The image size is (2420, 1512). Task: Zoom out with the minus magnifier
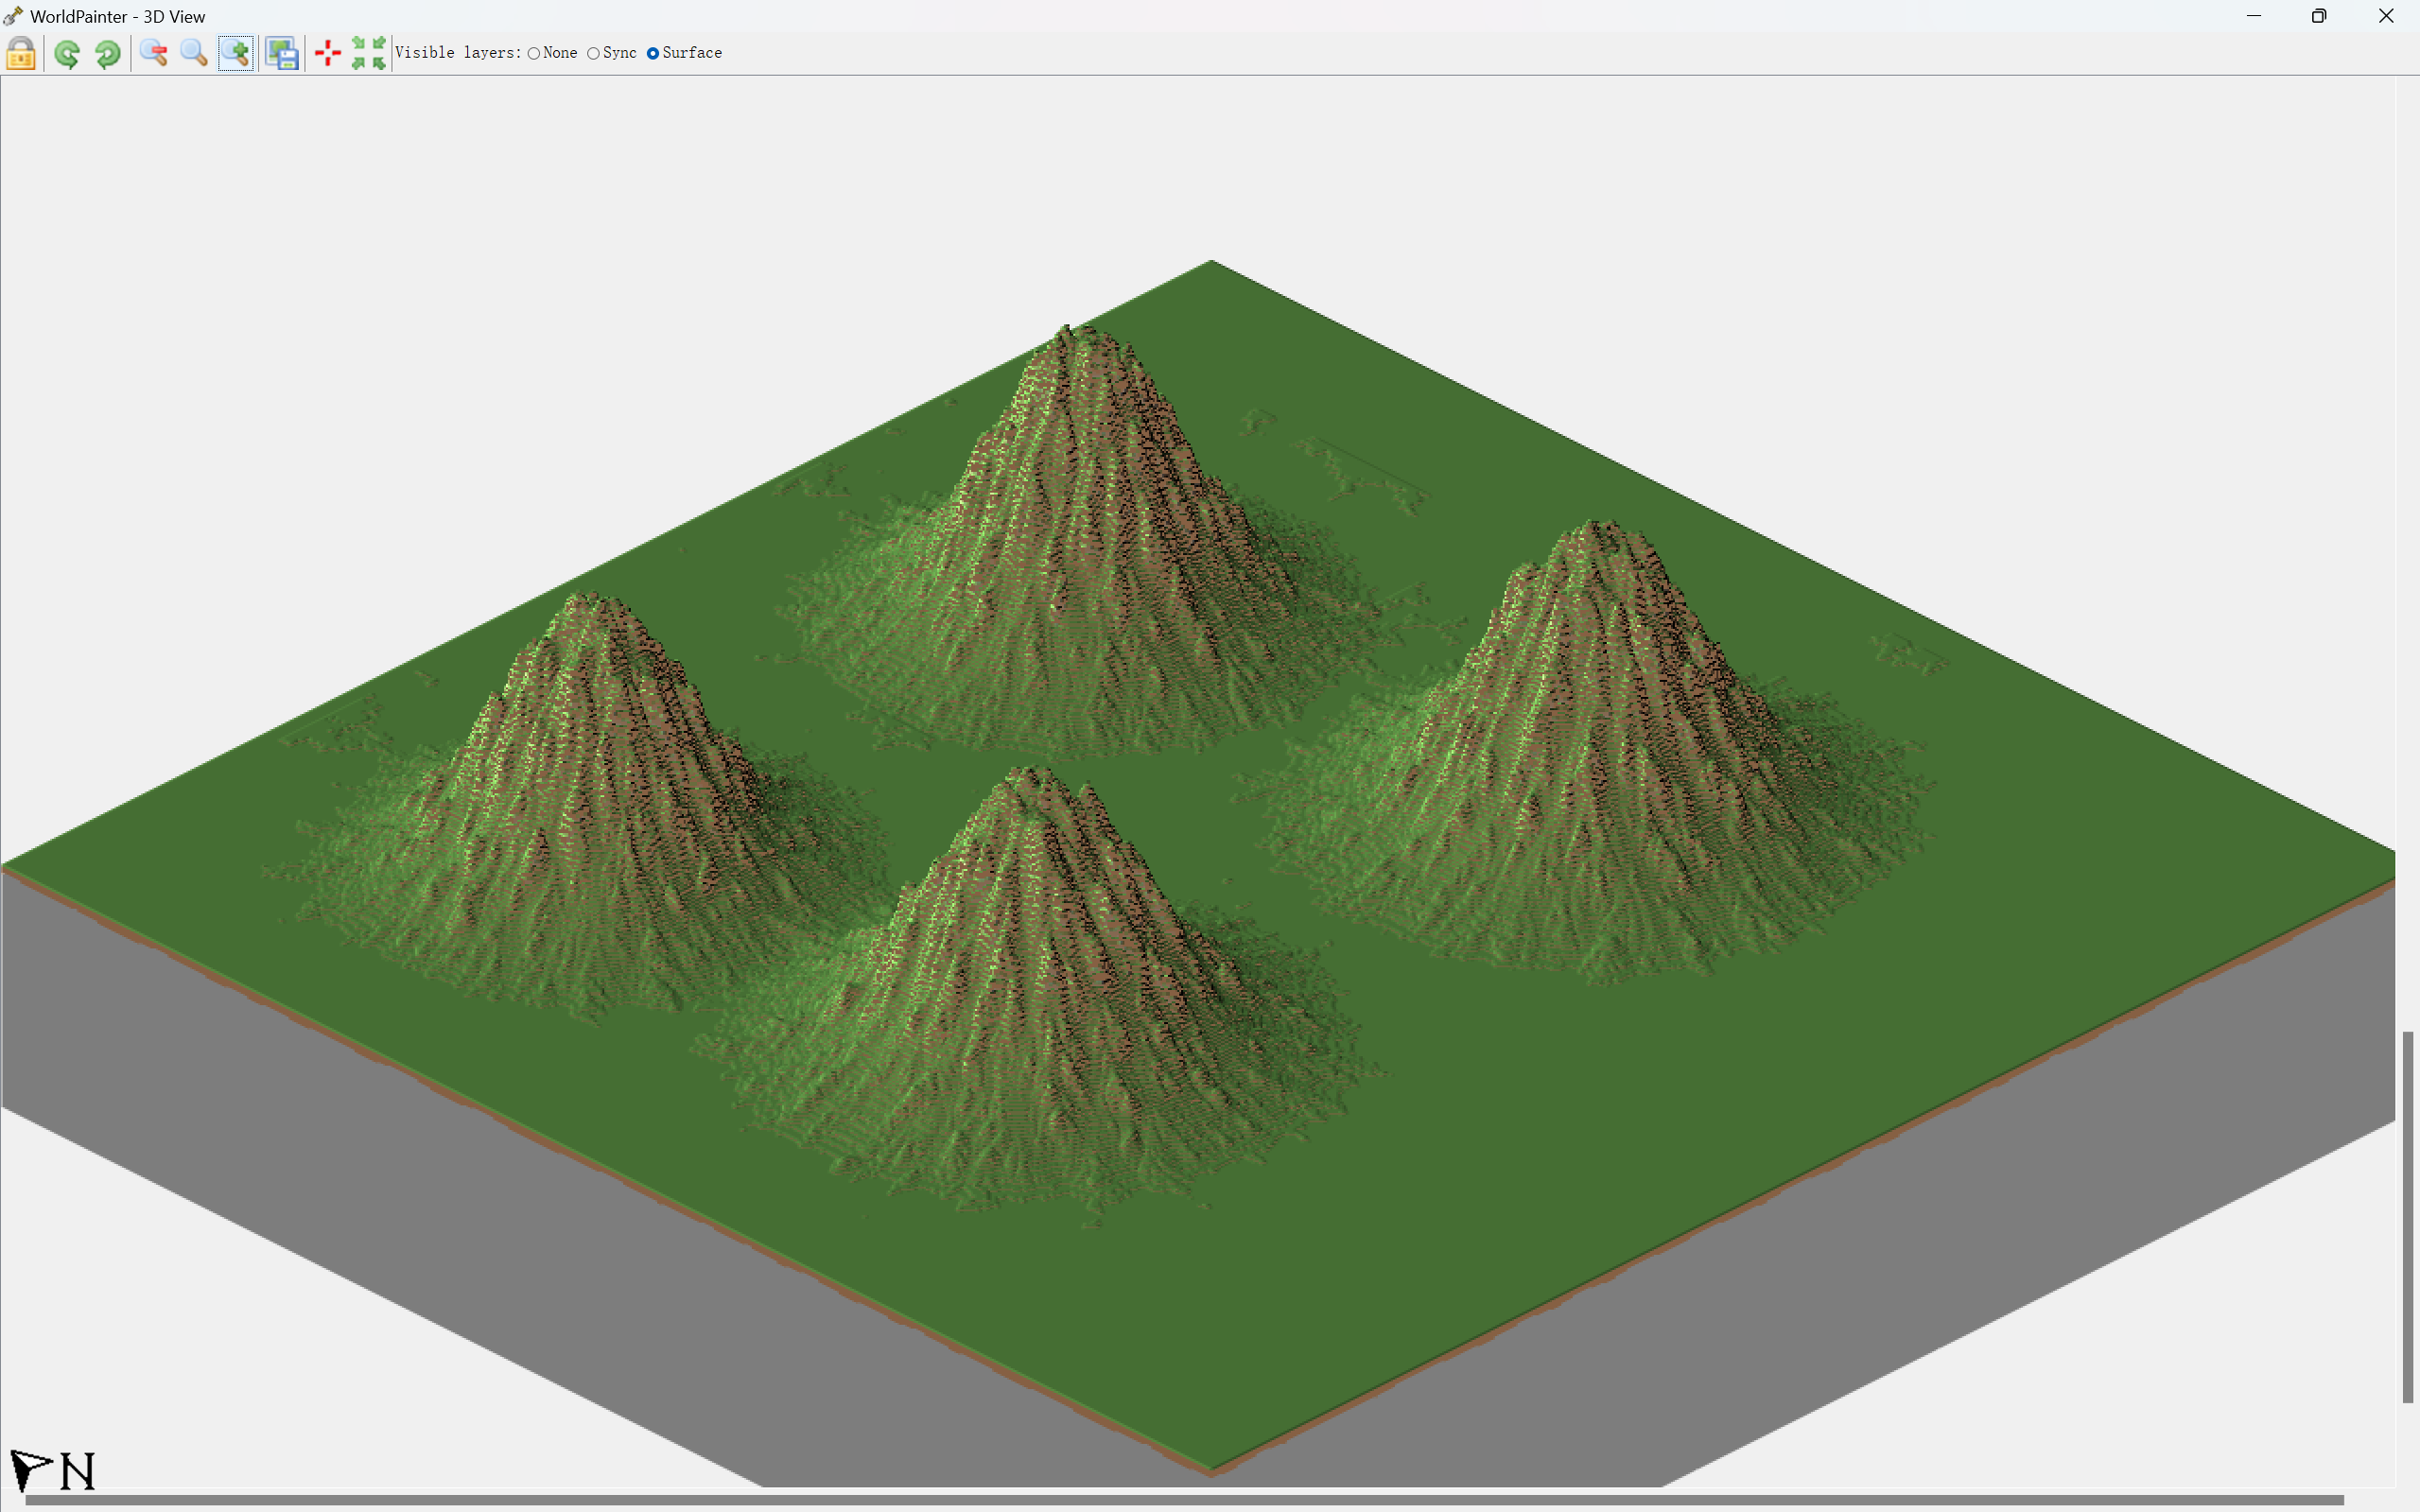(153, 53)
